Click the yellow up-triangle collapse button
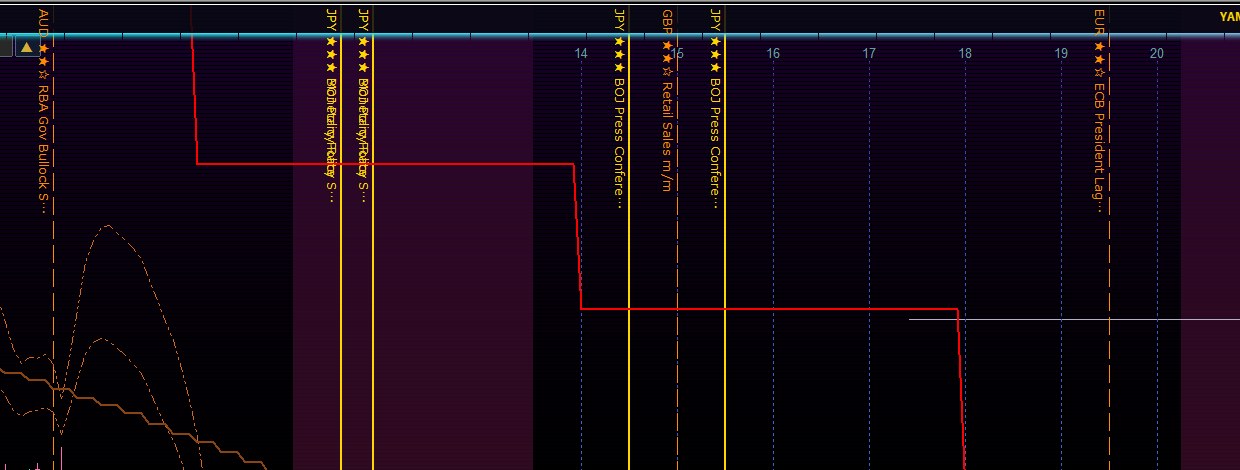The image size is (1240, 470). (x=27, y=46)
